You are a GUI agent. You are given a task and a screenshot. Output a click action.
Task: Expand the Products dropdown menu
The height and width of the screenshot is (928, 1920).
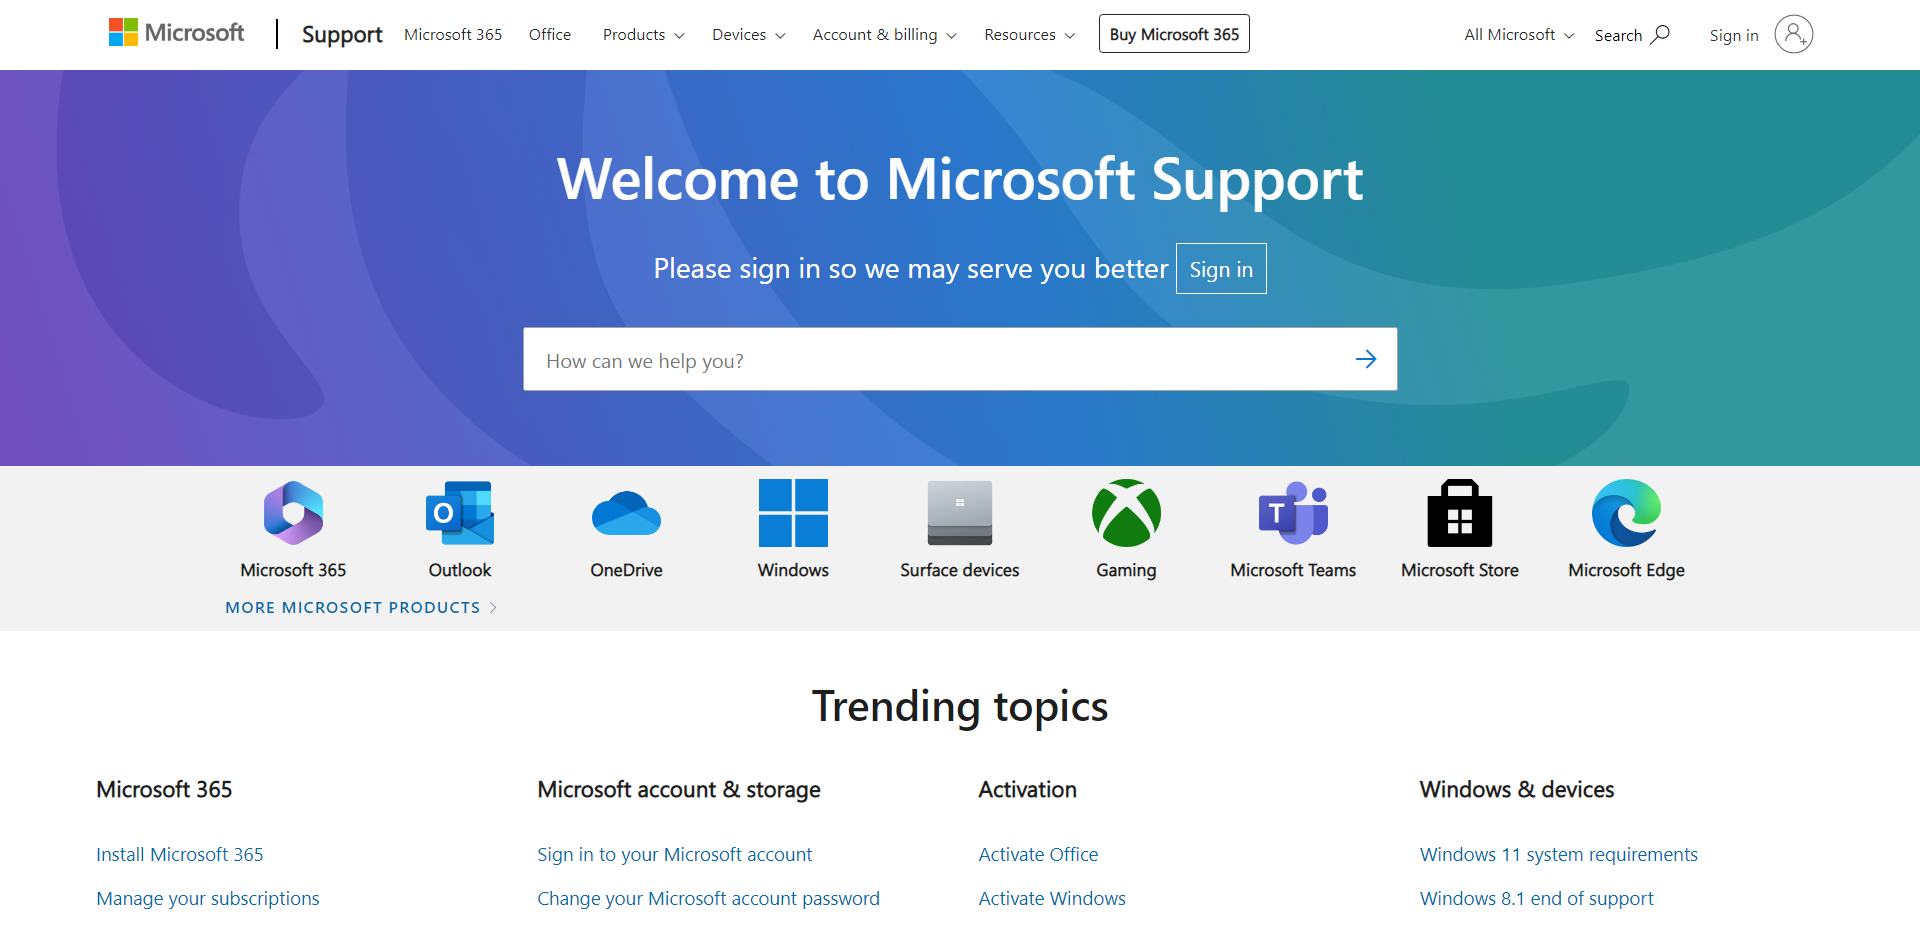(x=643, y=35)
